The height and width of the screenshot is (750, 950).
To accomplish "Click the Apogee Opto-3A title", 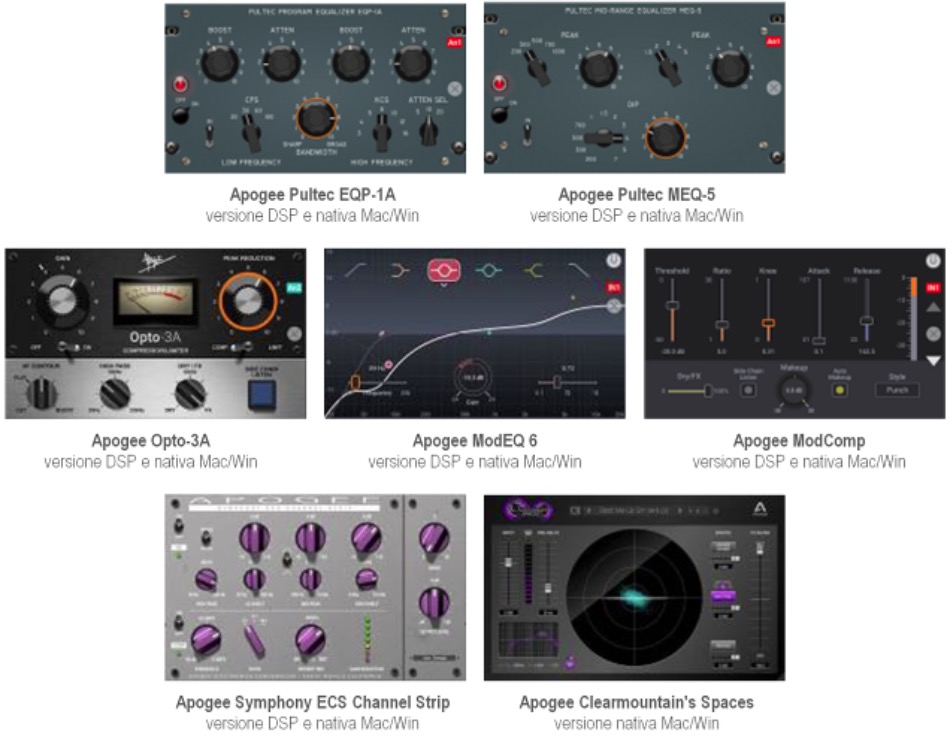I will [151, 441].
